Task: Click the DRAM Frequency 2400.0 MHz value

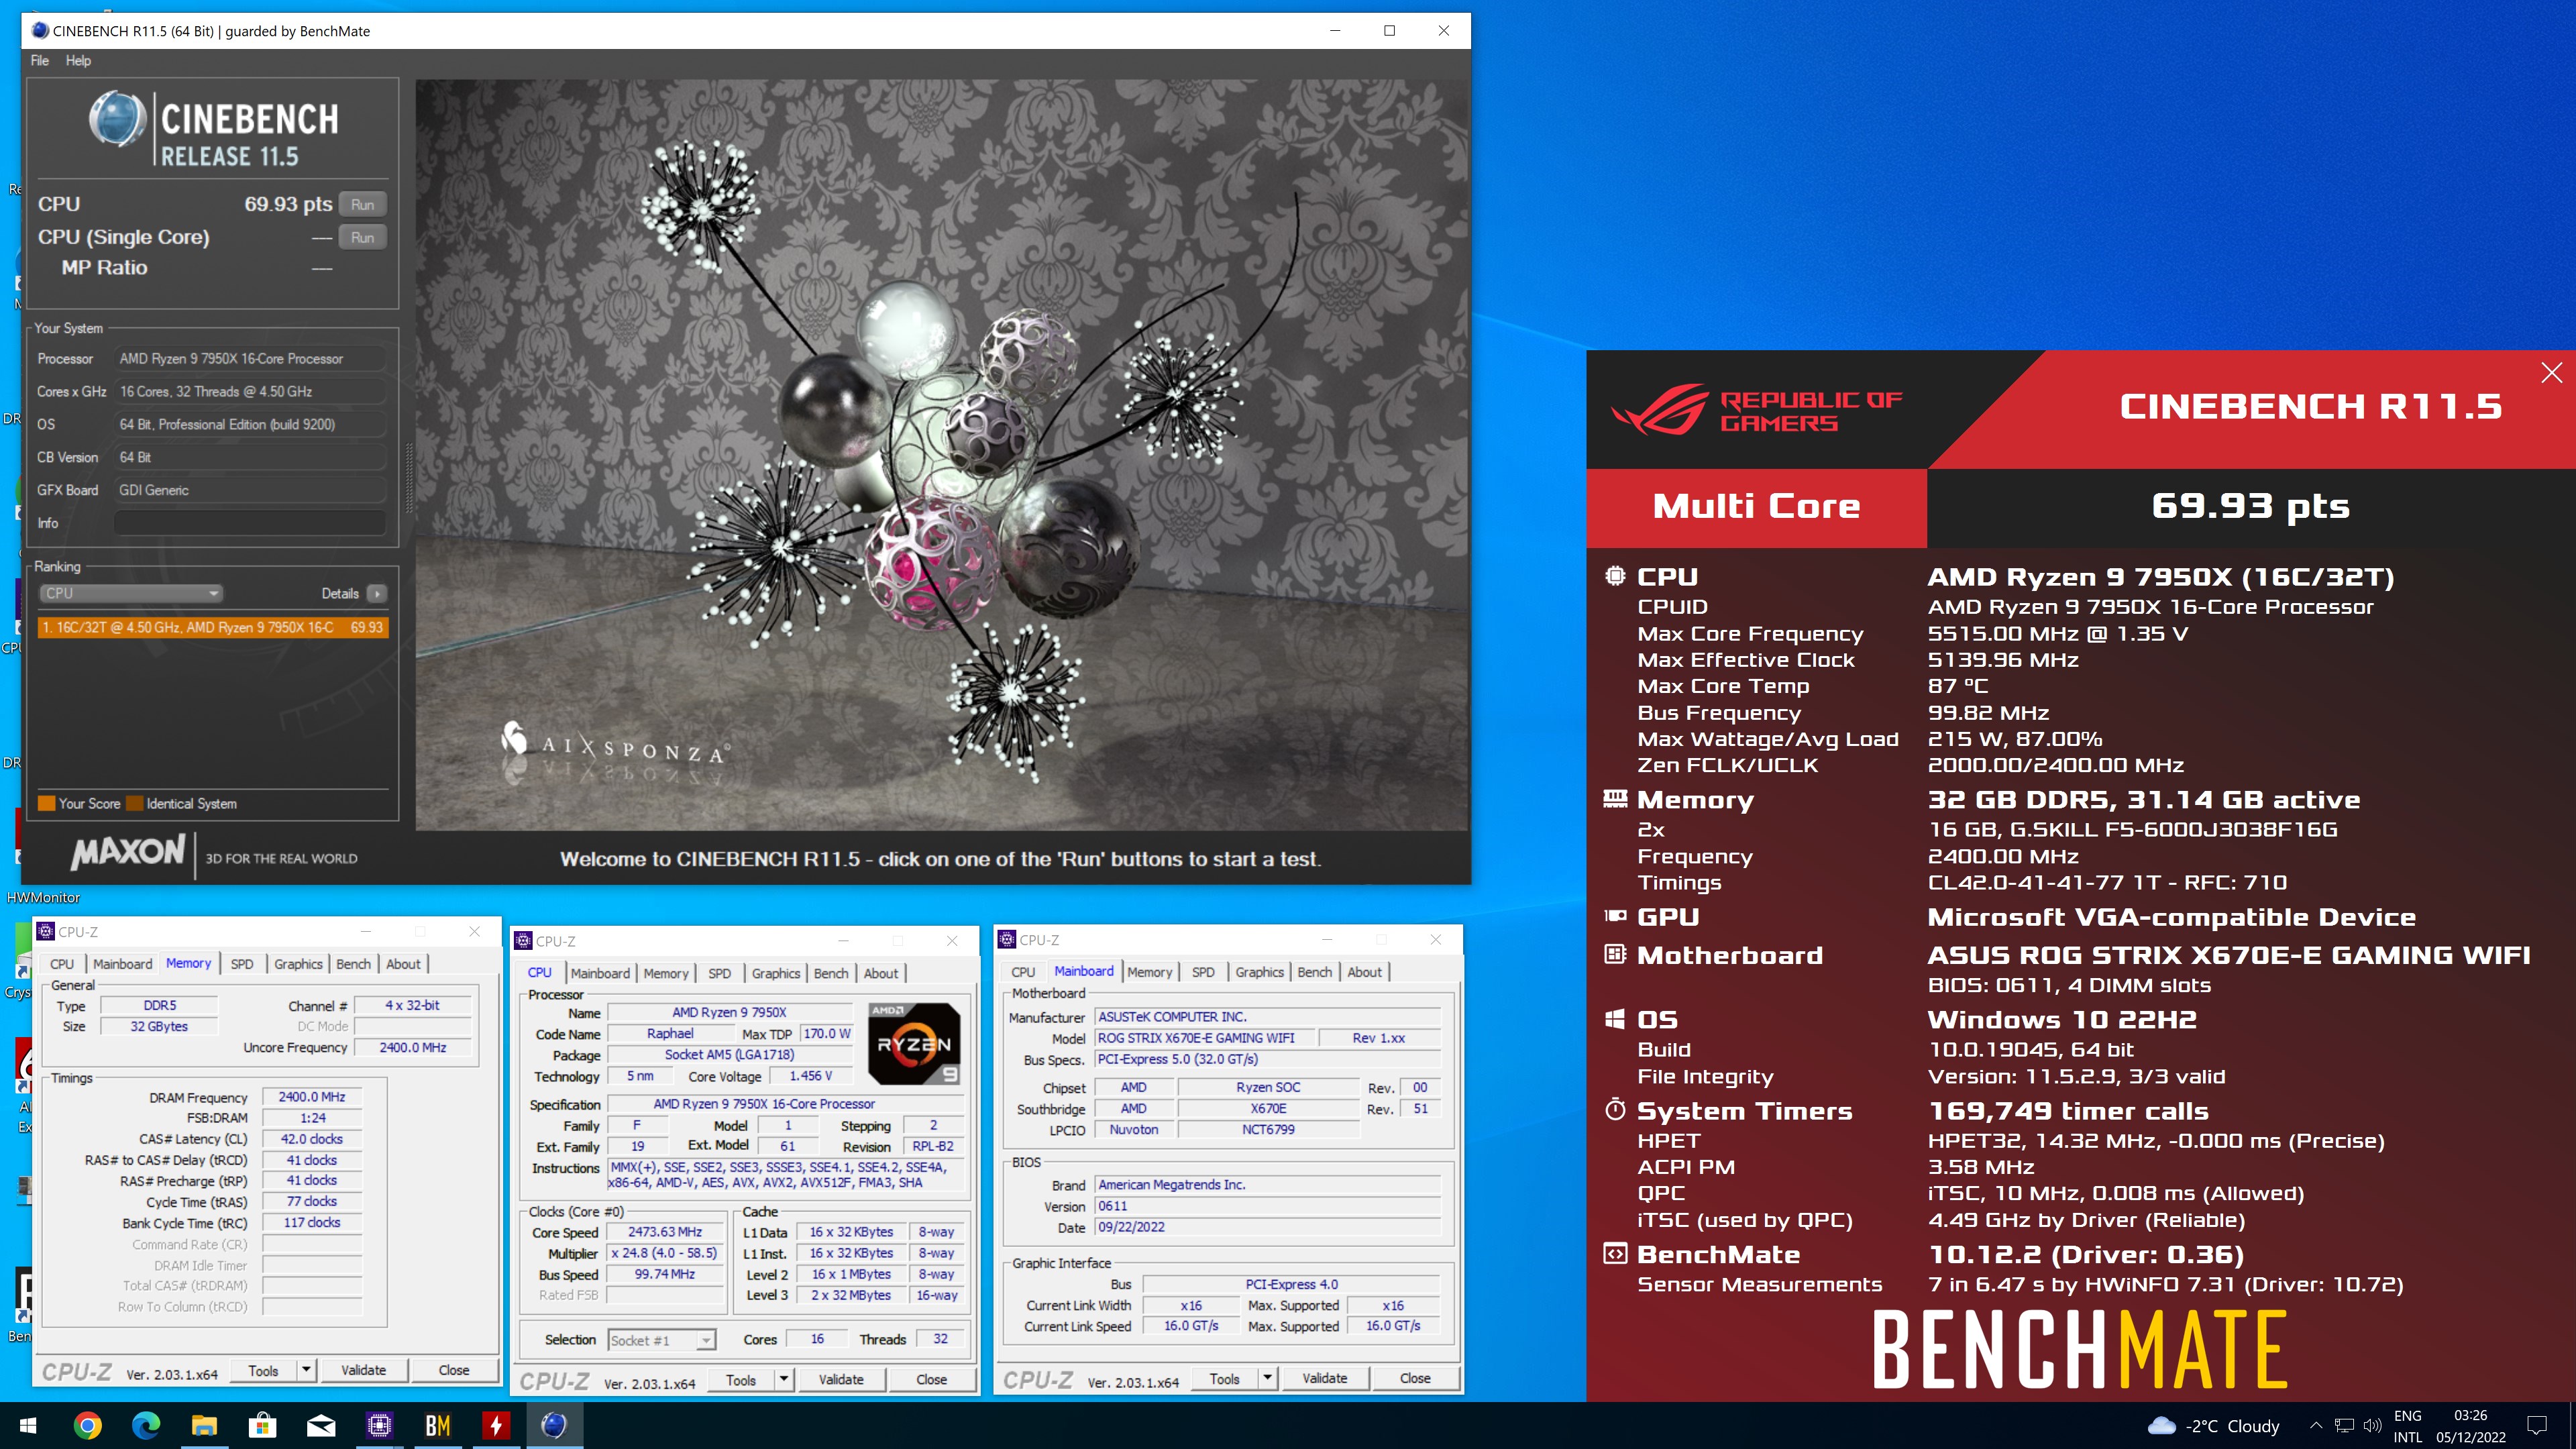Action: [x=312, y=1097]
